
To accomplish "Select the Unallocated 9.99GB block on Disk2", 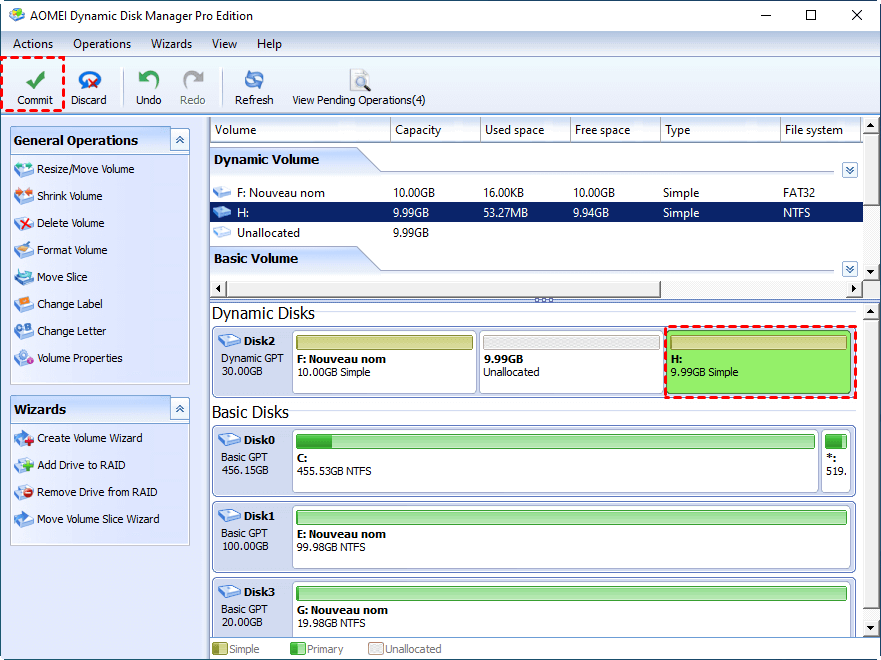I will tap(570, 362).
